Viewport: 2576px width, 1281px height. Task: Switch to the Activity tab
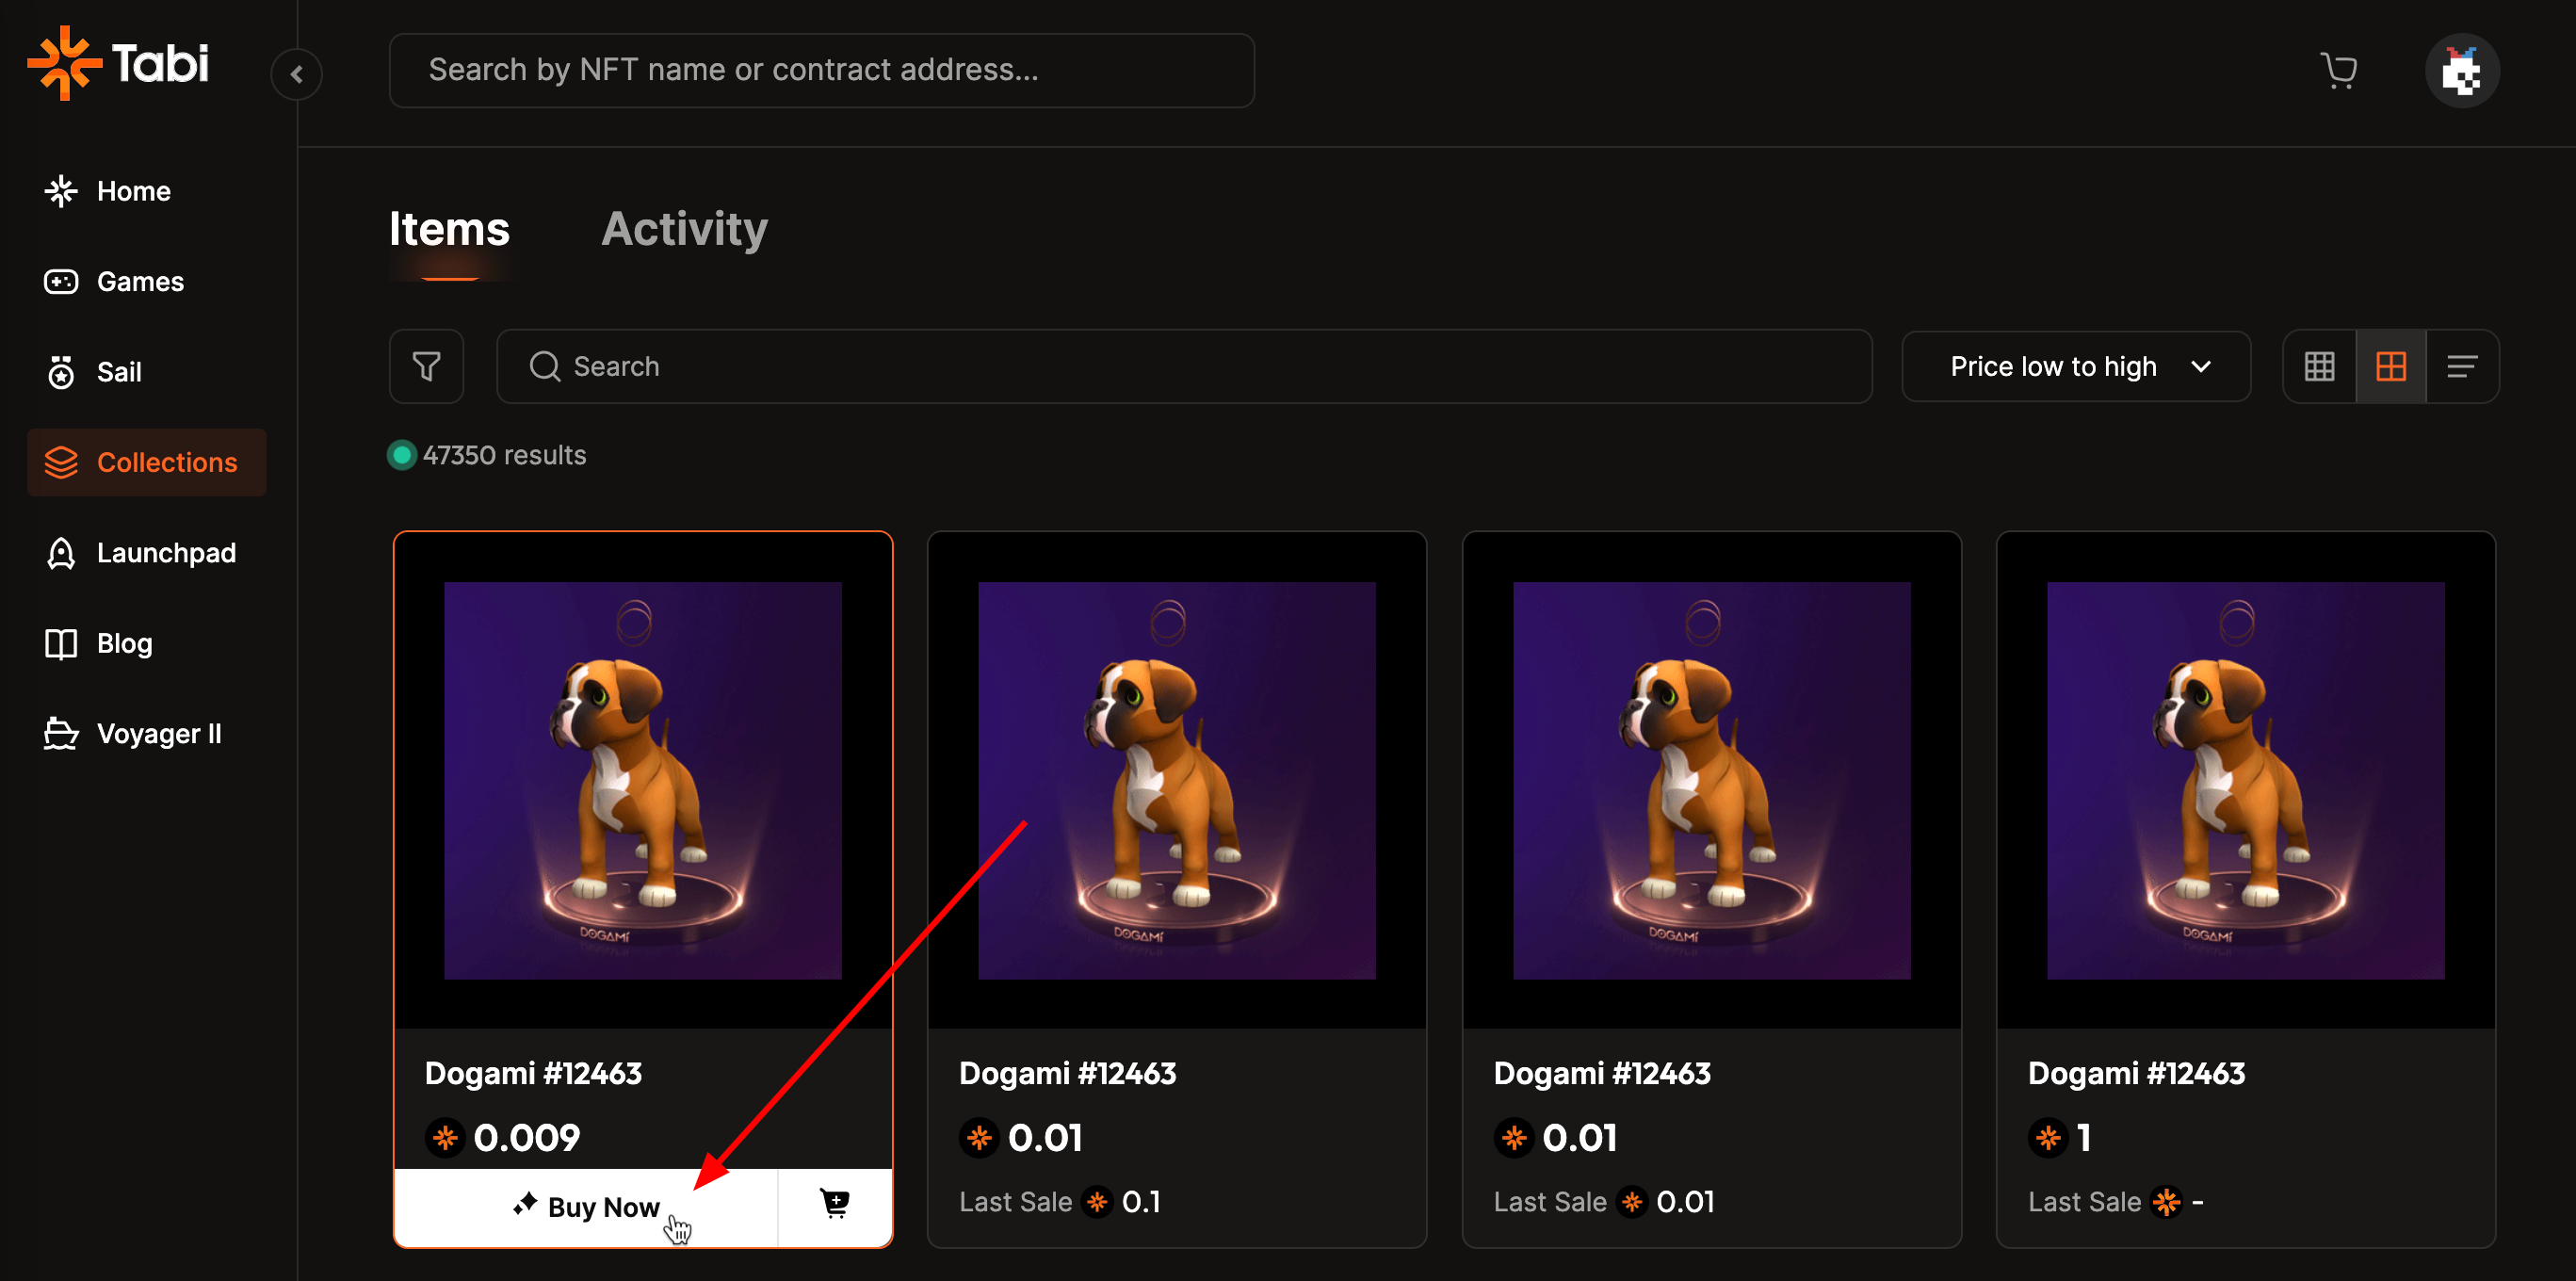pos(684,229)
